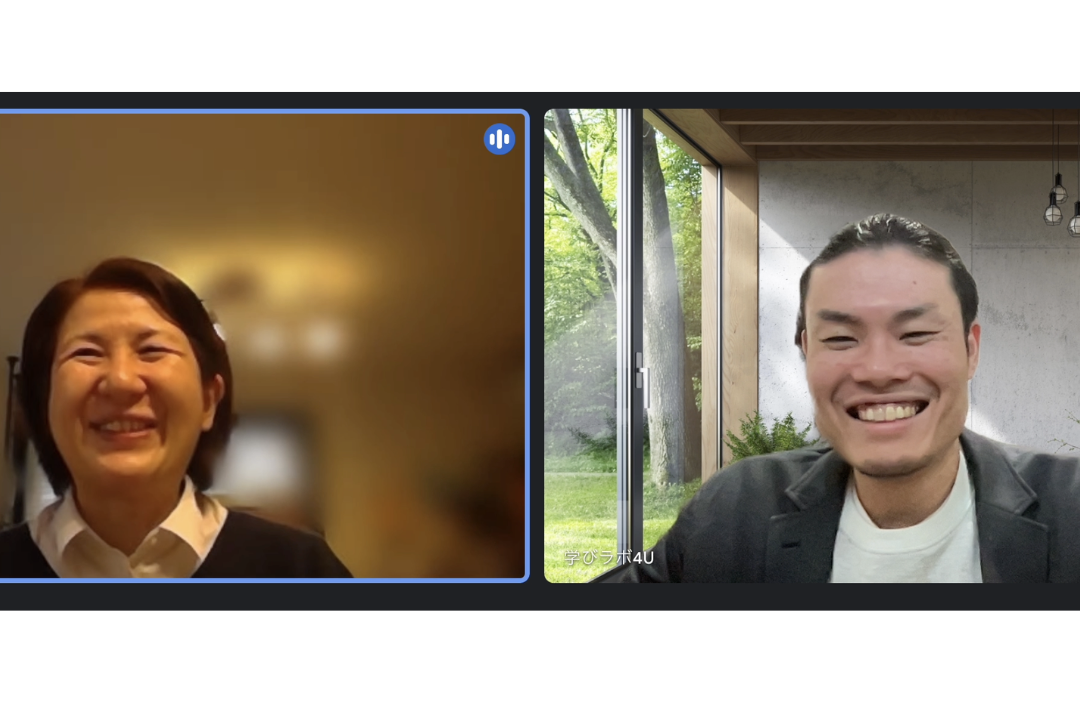Select the 学びラボ4U participant name label
Image resolution: width=1080 pixels, height=720 pixels.
609,557
